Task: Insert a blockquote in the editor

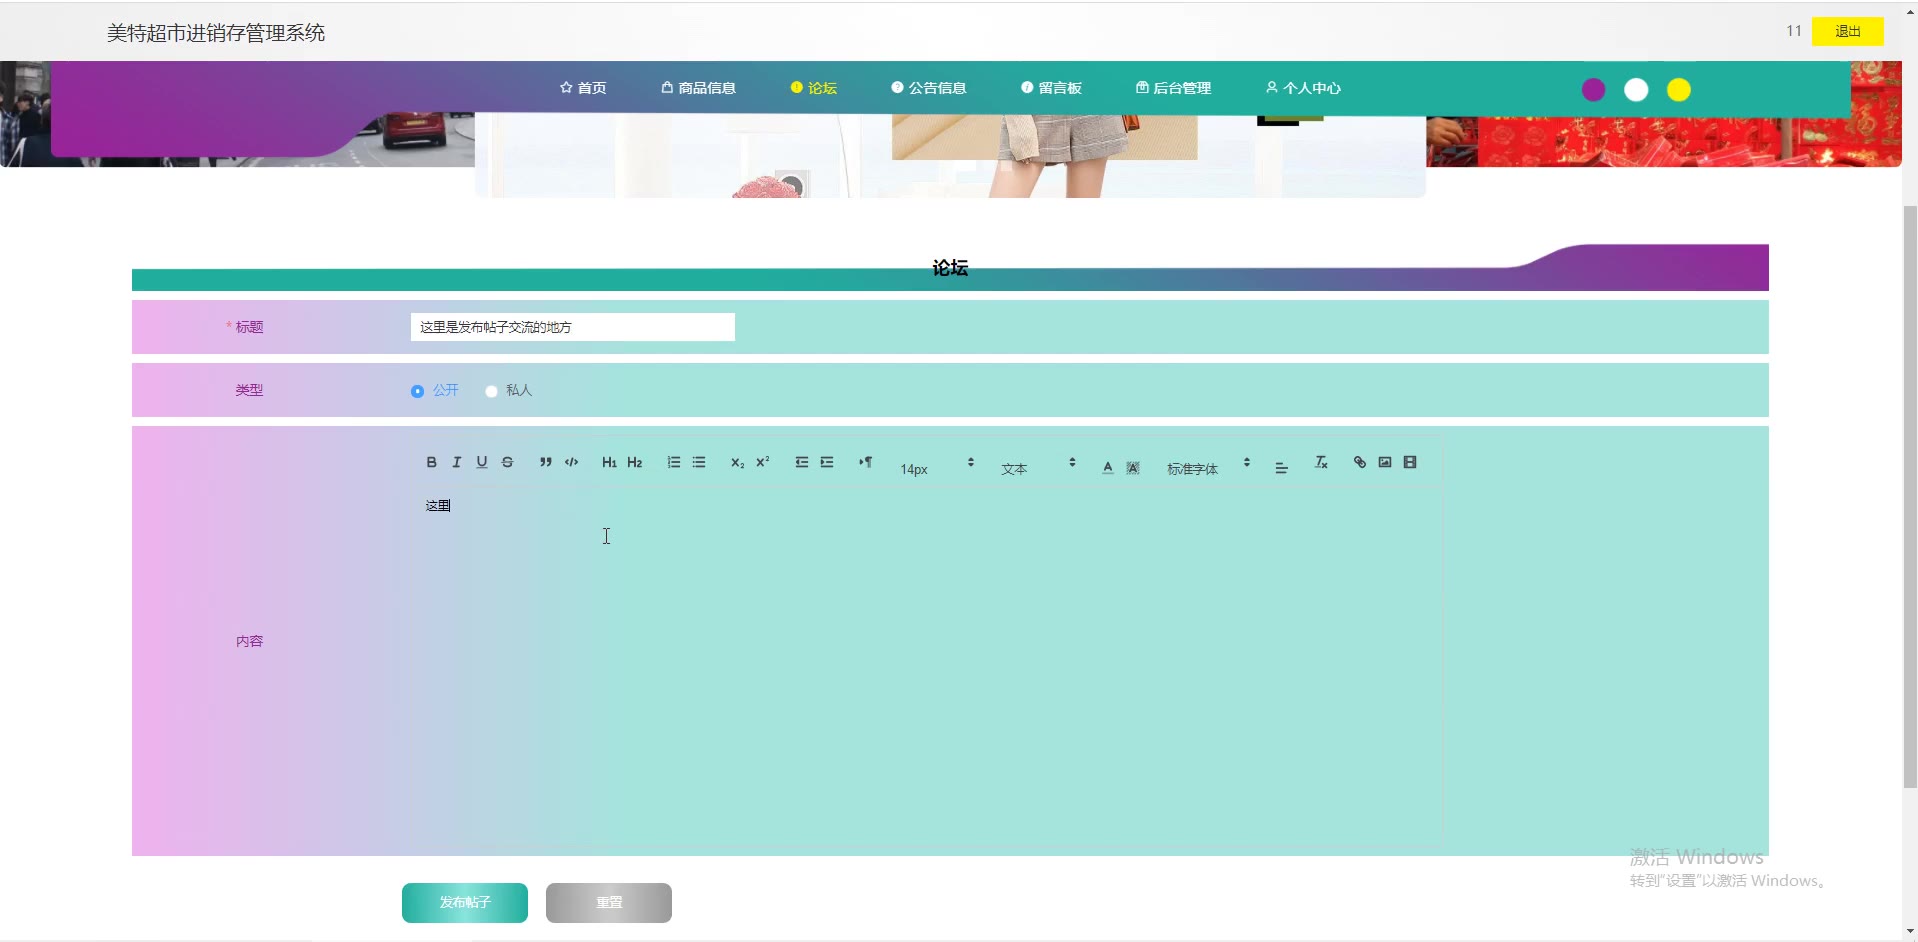Action: [545, 462]
